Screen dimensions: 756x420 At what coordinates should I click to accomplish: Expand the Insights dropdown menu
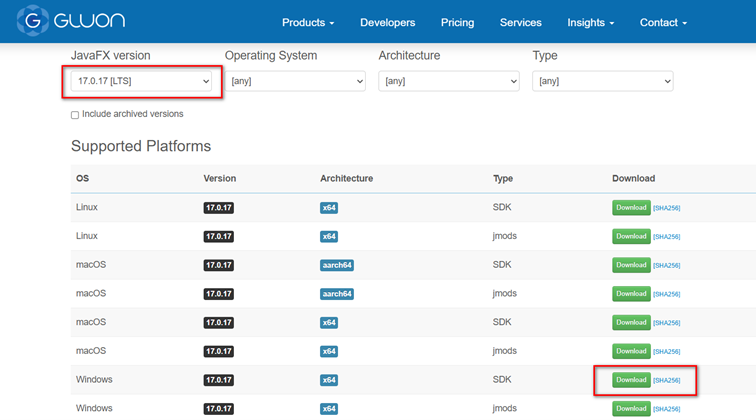point(590,22)
